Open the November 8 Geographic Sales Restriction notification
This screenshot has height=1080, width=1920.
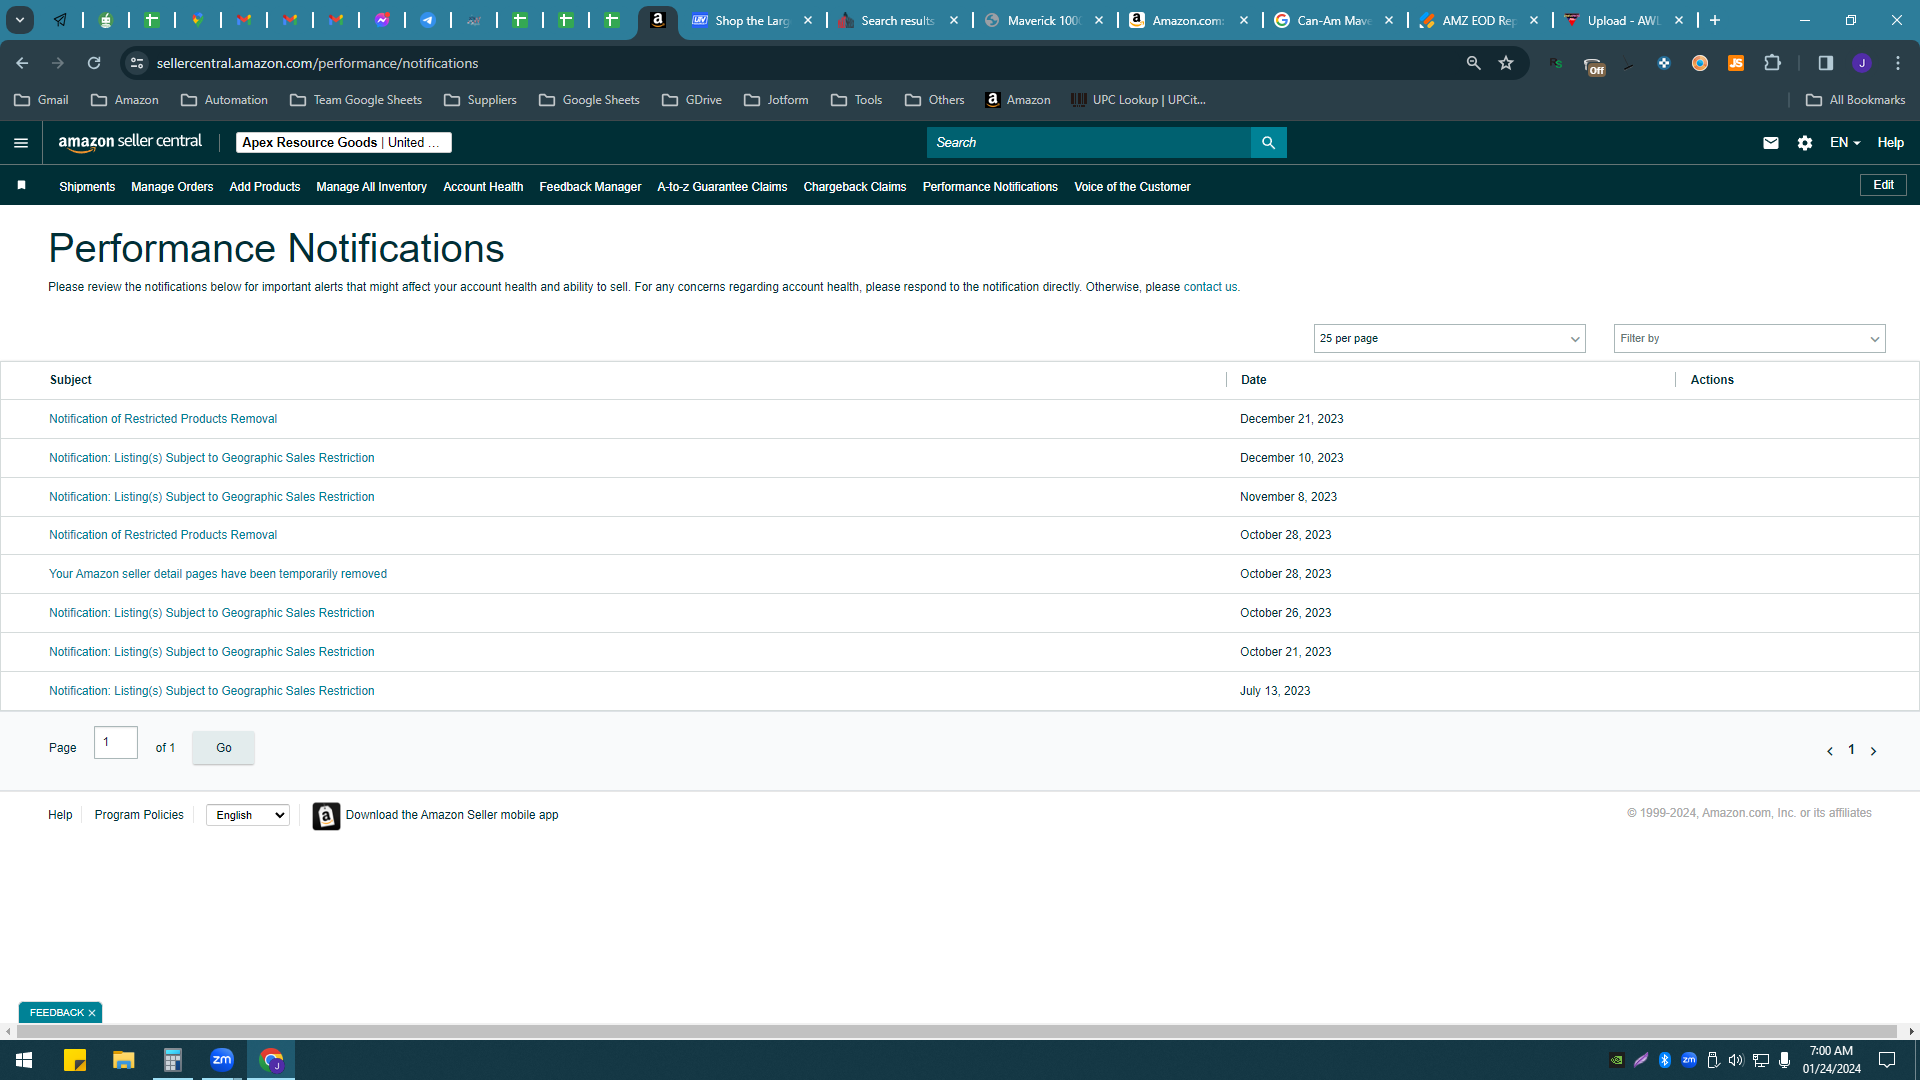click(212, 497)
